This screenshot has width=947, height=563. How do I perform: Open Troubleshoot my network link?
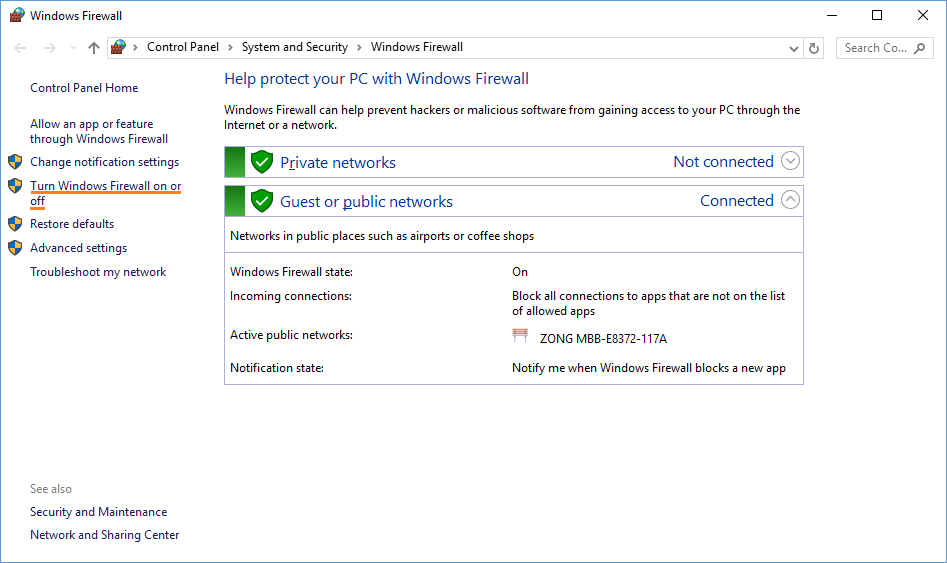98,272
